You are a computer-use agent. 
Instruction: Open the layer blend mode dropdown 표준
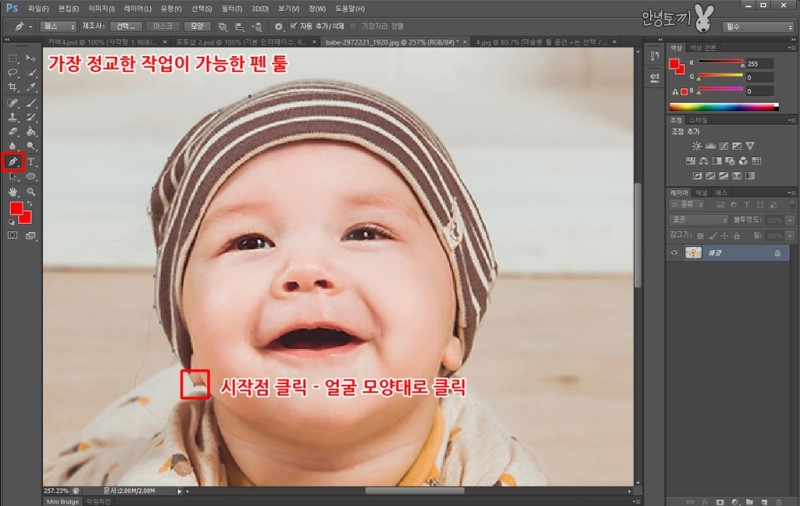click(x=698, y=219)
